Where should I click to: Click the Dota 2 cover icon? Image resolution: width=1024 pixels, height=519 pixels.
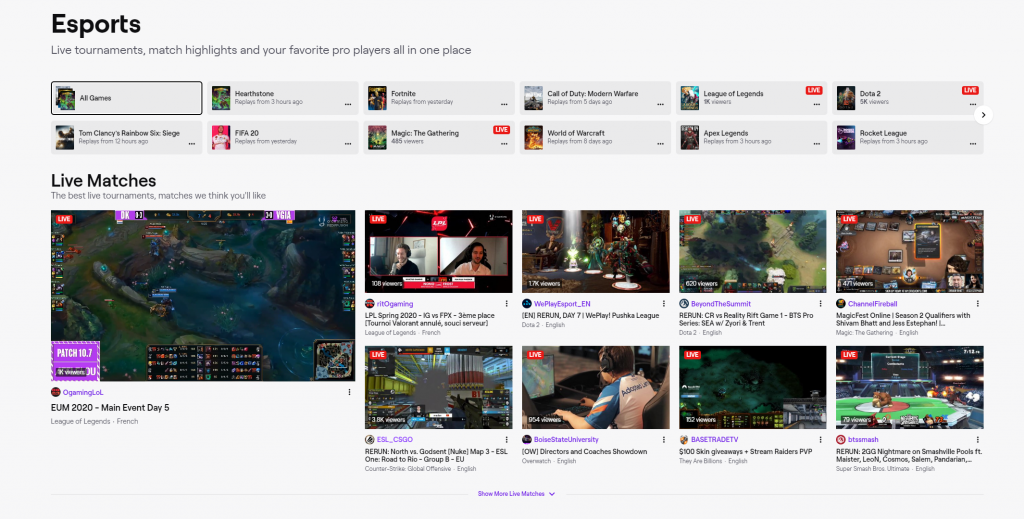click(x=846, y=98)
